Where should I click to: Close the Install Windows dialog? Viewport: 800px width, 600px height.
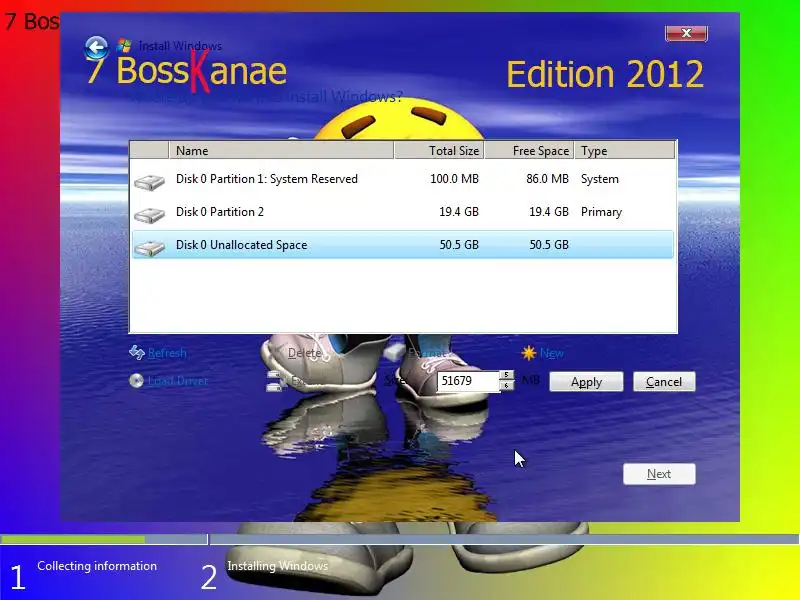(686, 33)
